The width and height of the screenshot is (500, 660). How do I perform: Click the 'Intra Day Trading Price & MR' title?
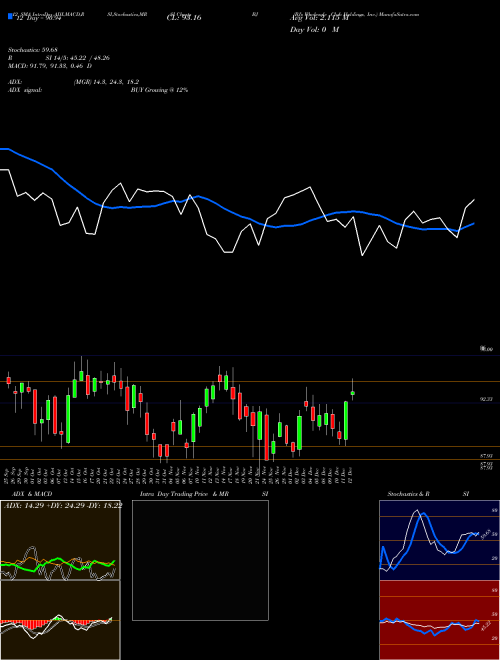click(184, 494)
